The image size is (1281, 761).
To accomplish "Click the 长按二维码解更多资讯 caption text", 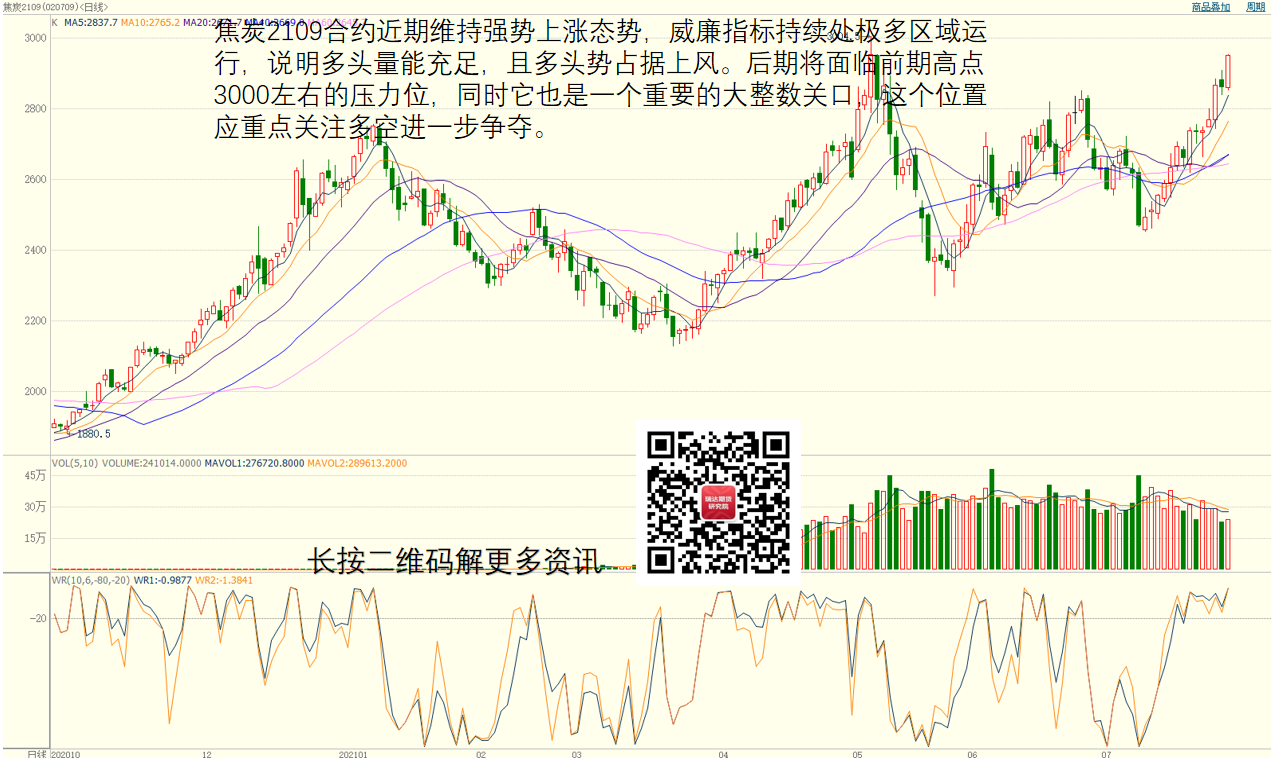I will click(455, 562).
